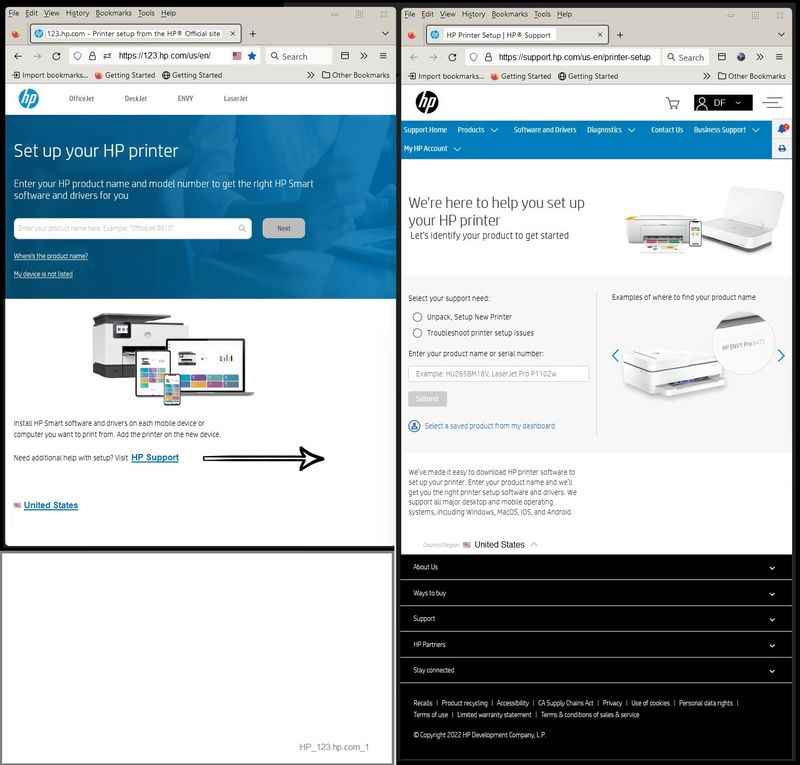Click HP logo on 123.hp.com page
The image size is (800, 765).
click(29, 98)
